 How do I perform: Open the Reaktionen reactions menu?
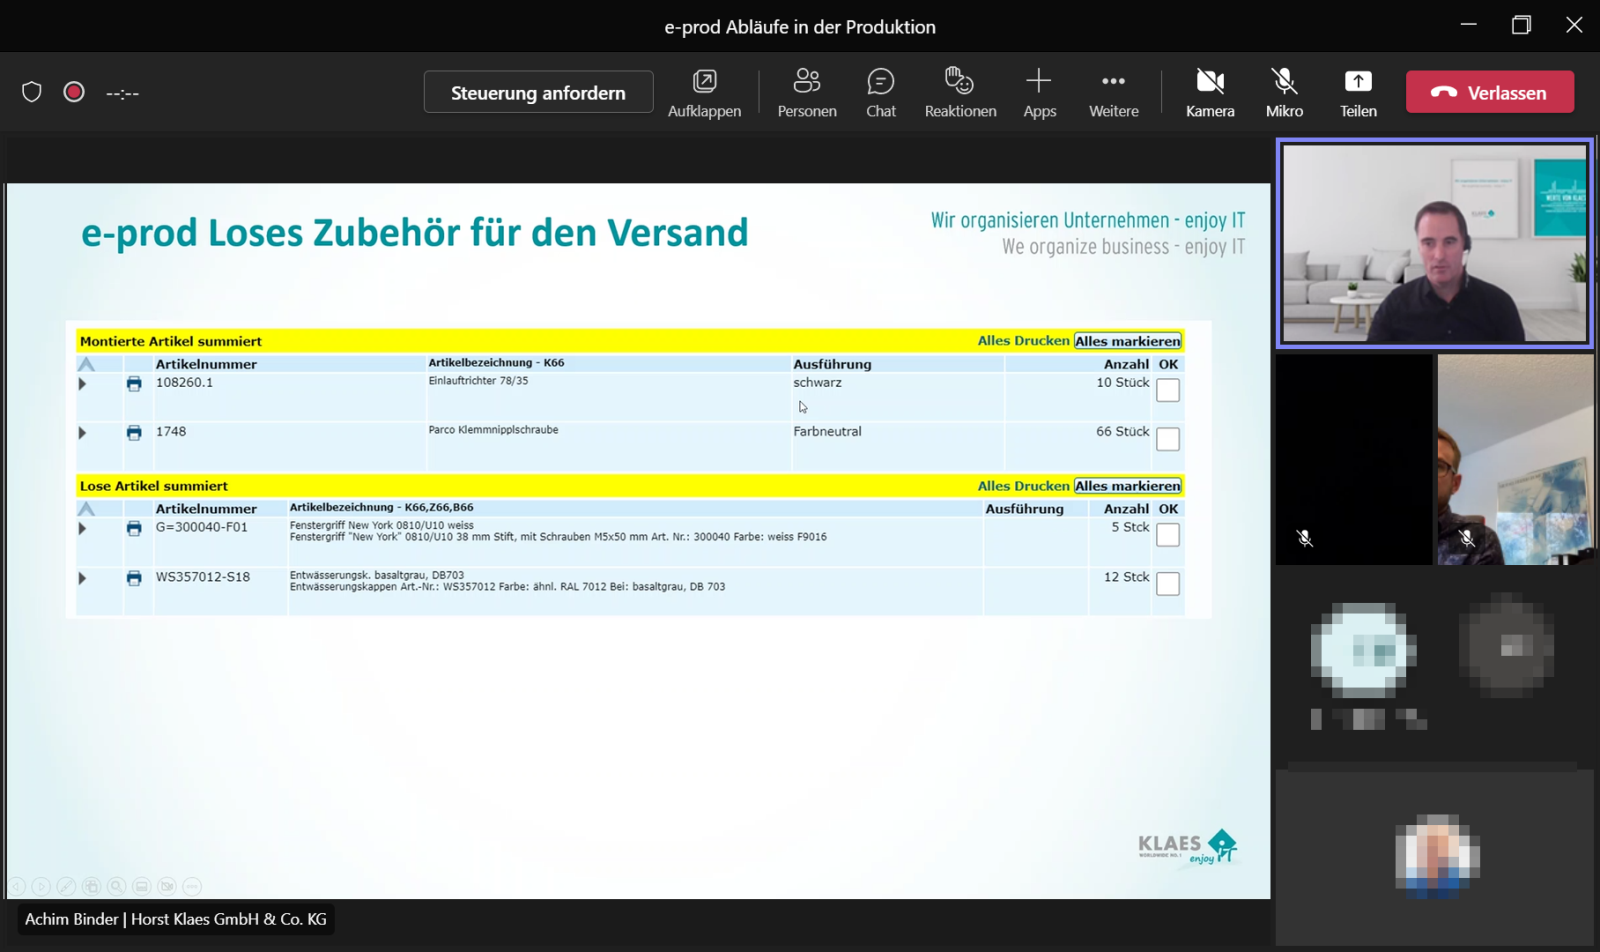960,93
